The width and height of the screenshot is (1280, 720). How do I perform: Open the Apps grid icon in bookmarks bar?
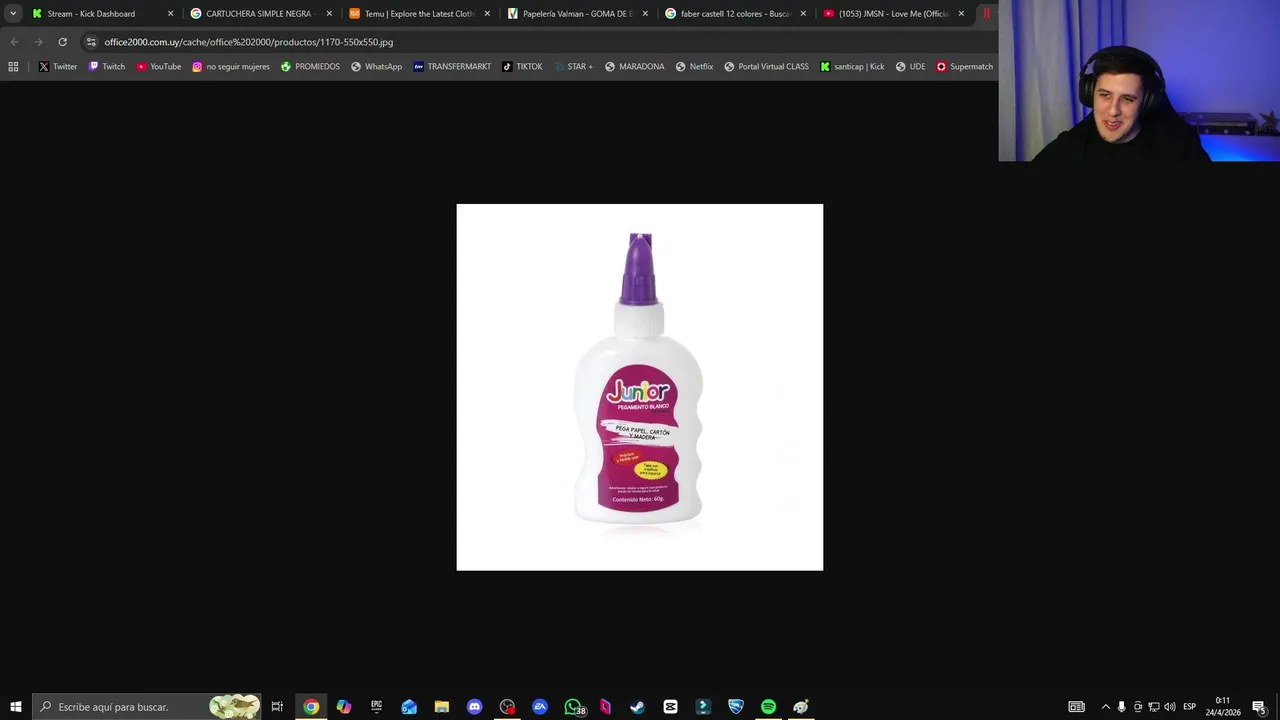tap(13, 67)
